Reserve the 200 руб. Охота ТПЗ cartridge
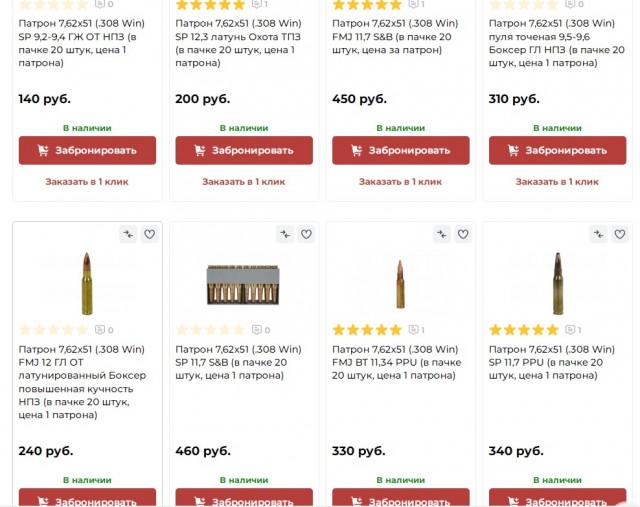The height and width of the screenshot is (507, 640). click(244, 151)
